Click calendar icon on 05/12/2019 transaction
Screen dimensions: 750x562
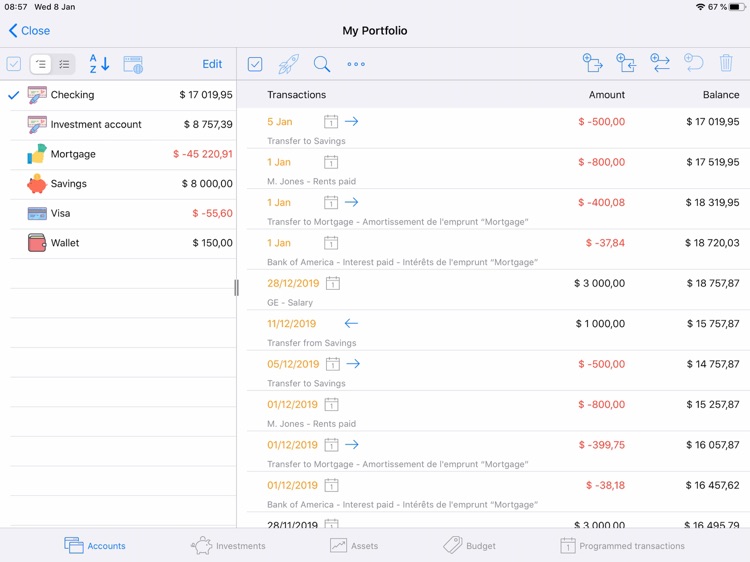[333, 364]
